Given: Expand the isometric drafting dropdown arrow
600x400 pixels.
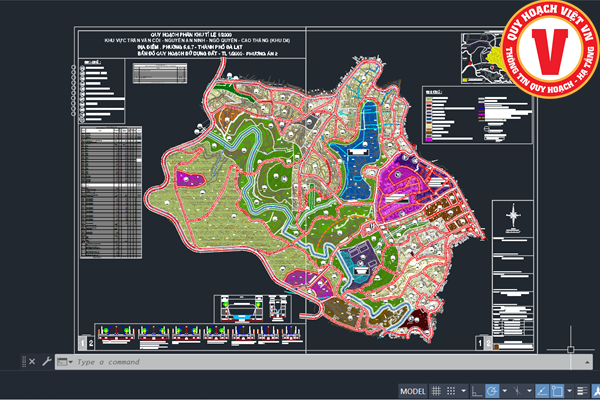Looking at the screenshot, I should [x=530, y=391].
